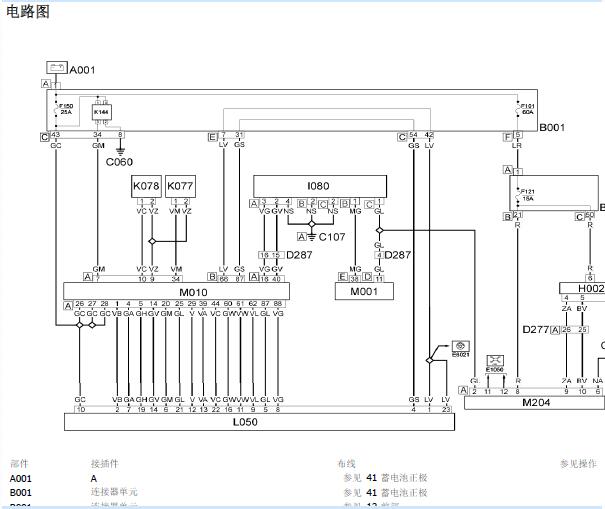Select the F101 60A fuse symbol
605x509 pixels.
[x=517, y=110]
